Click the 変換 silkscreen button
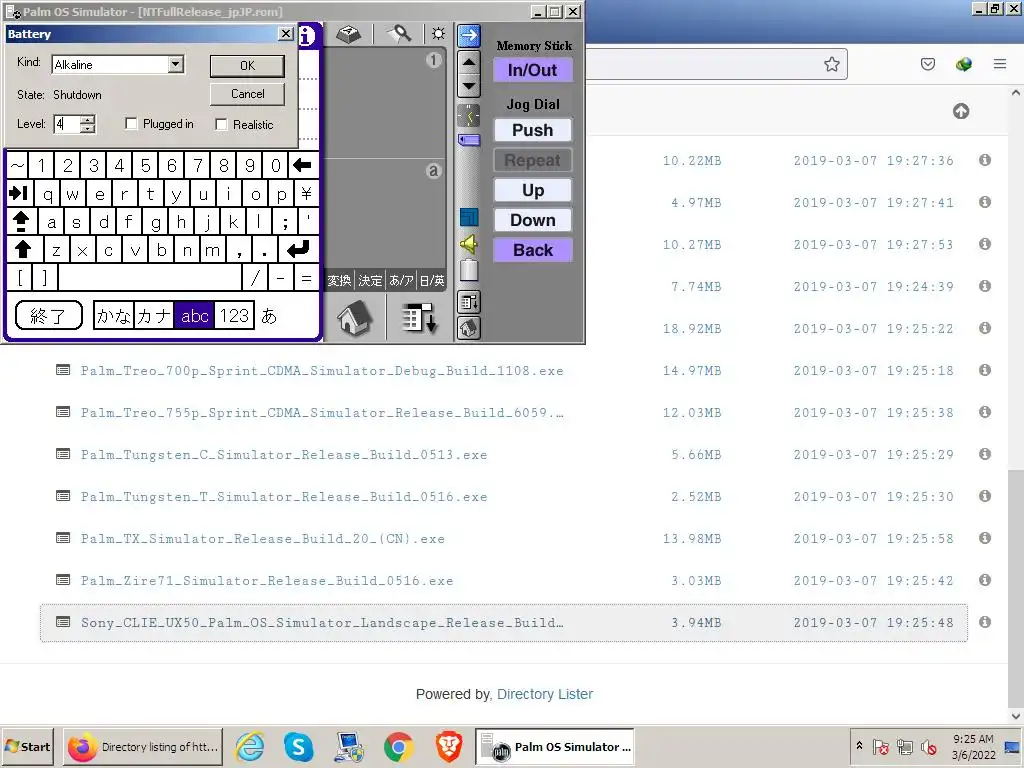1024x768 pixels. click(340, 281)
